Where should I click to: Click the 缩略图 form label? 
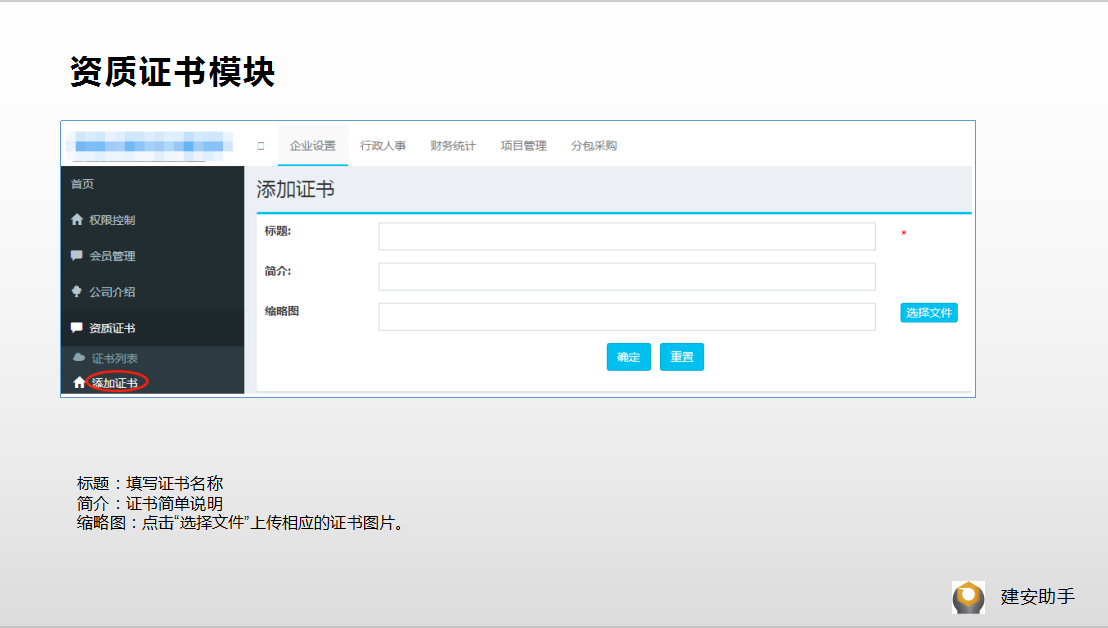(x=282, y=311)
